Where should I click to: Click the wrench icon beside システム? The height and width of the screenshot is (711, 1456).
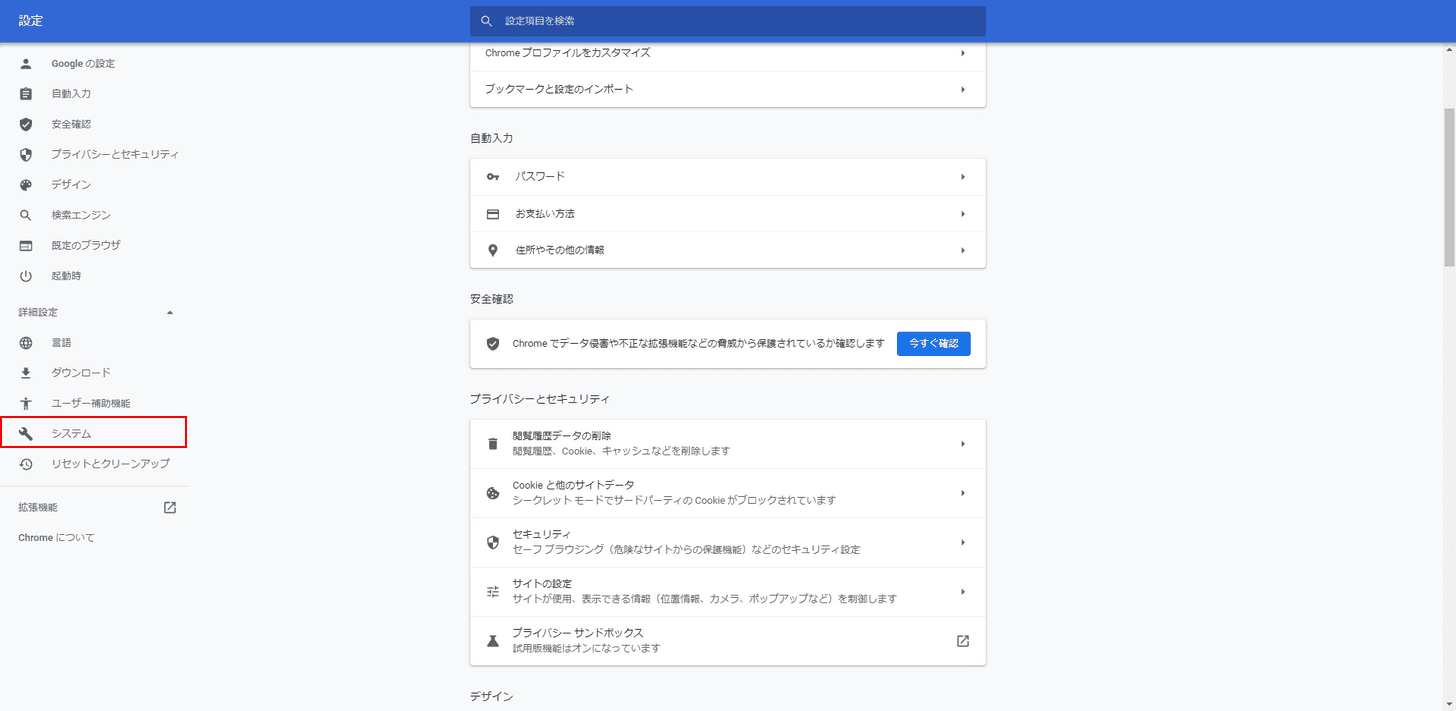[26, 434]
